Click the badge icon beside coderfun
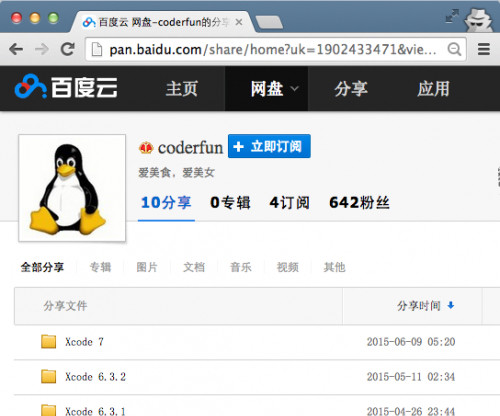Viewport: 500px width, 416px height. click(146, 148)
